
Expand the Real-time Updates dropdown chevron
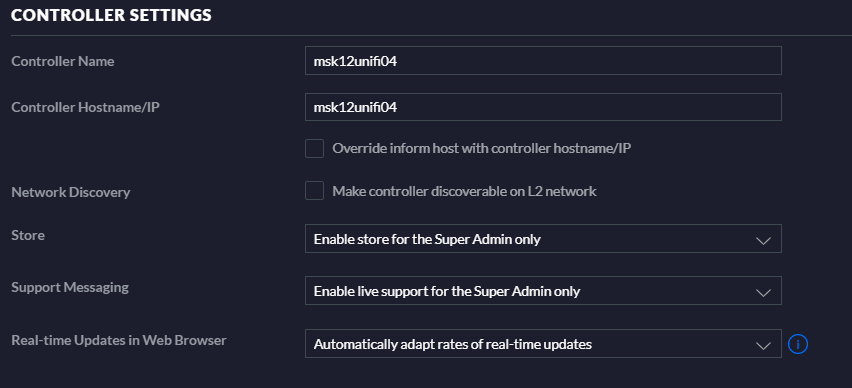pyautogui.click(x=763, y=345)
